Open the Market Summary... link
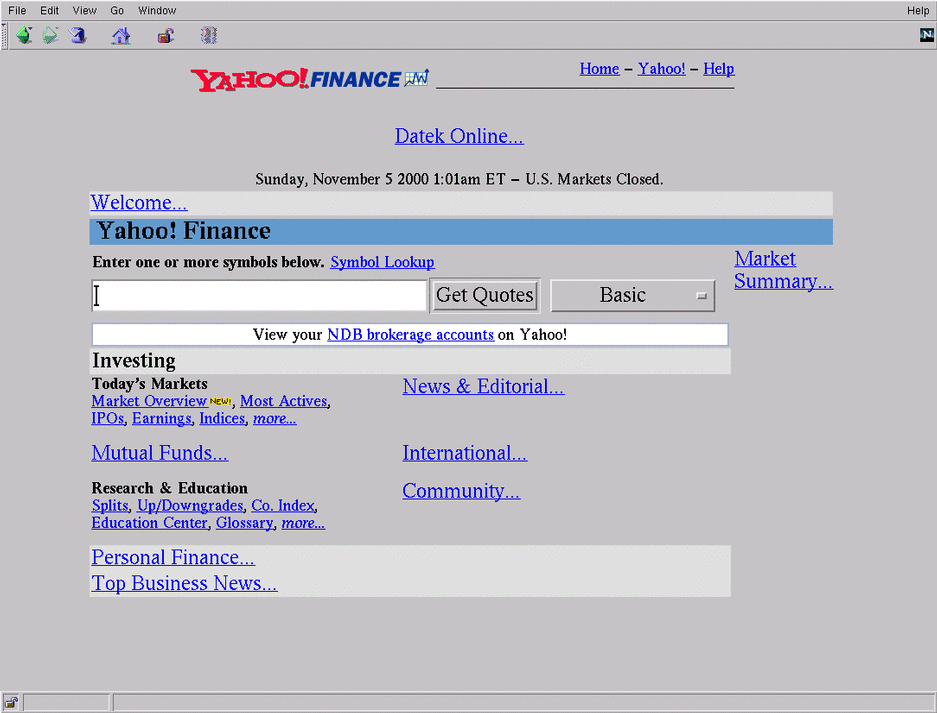Image resolution: width=937 pixels, height=713 pixels. click(x=783, y=270)
